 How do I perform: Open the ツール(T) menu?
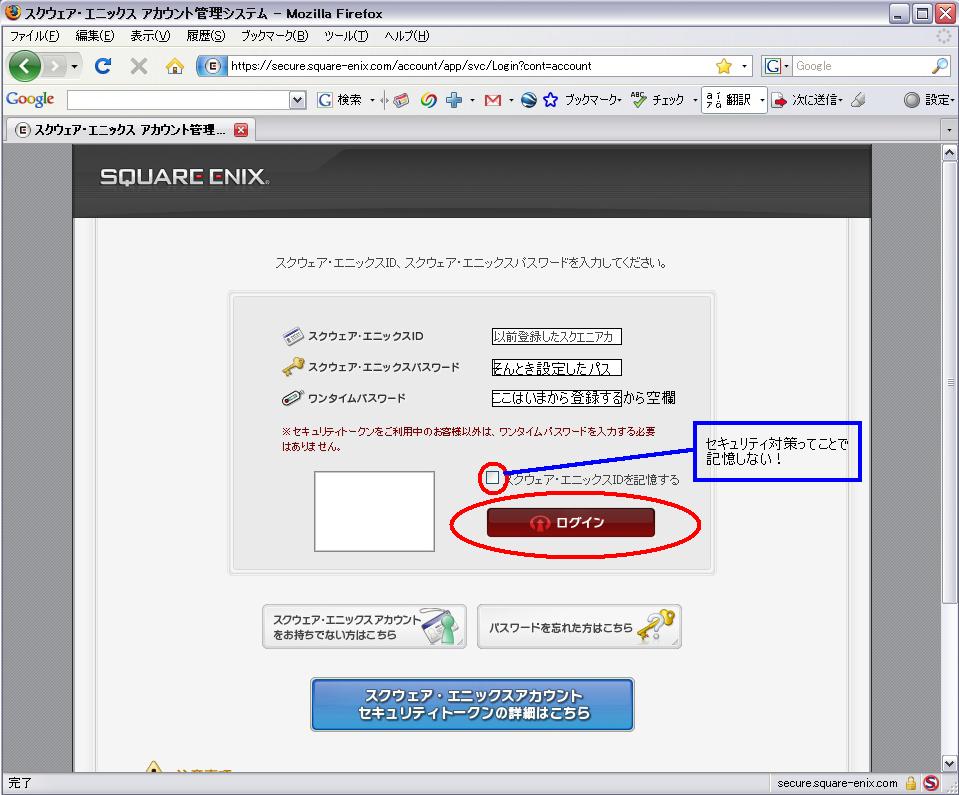click(x=346, y=35)
